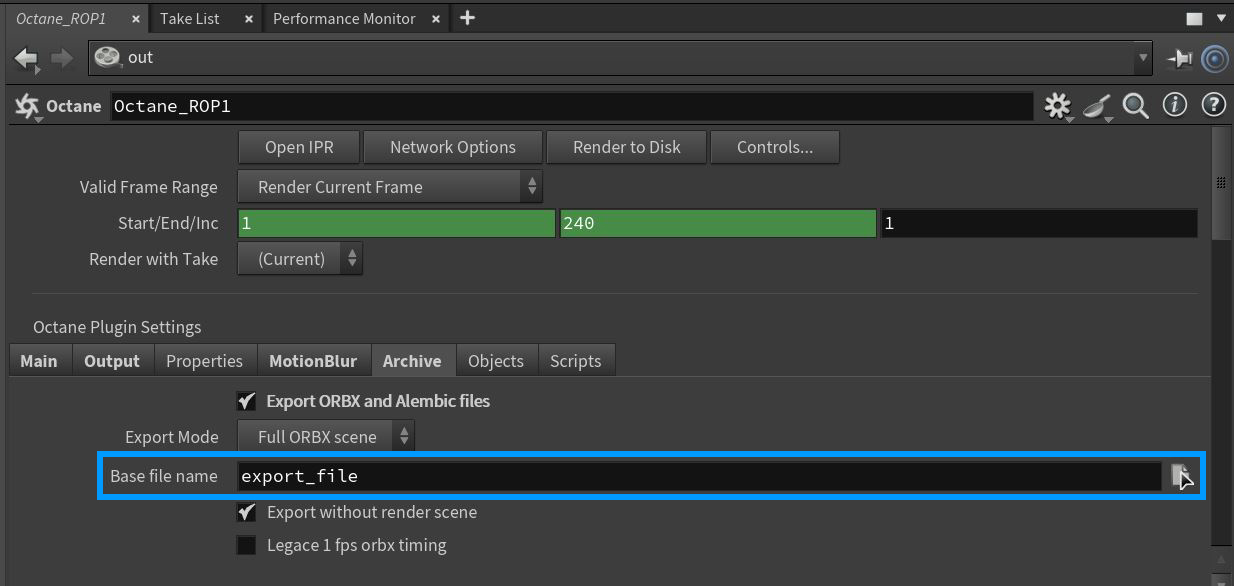Enable Legace 1 fps orbx timing

246,545
